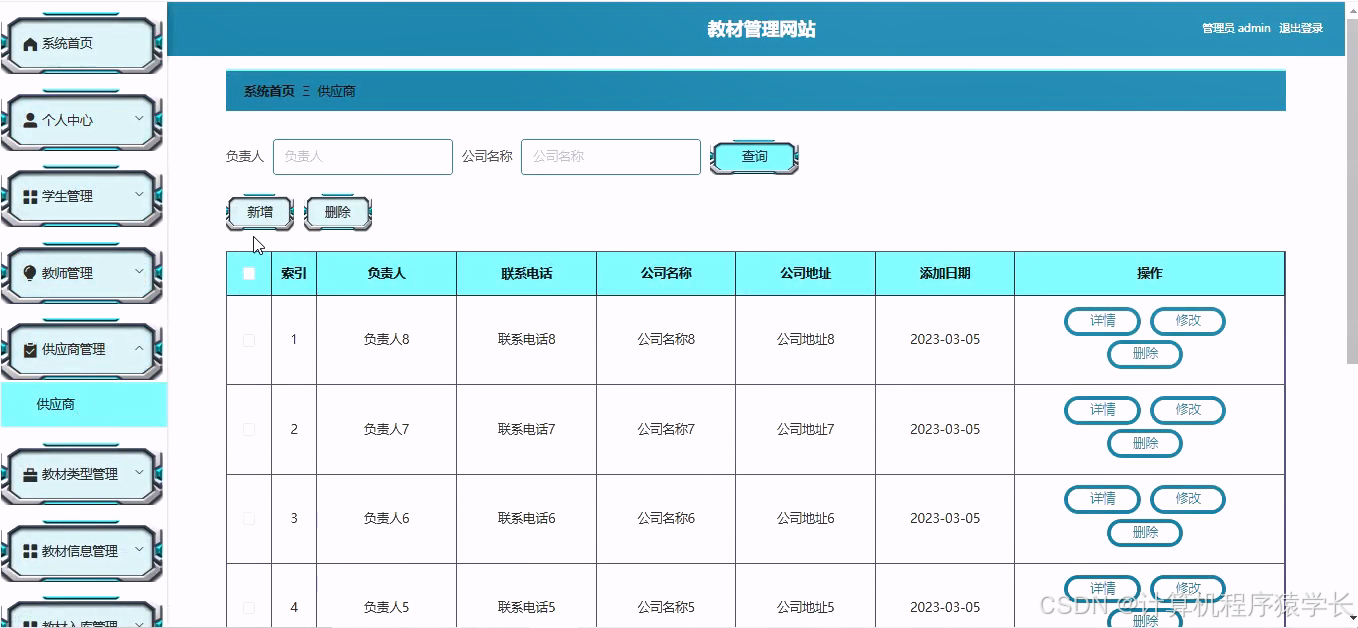The width and height of the screenshot is (1358, 628).
Task: Select the 供应商 submenu item
Action: coord(84,405)
